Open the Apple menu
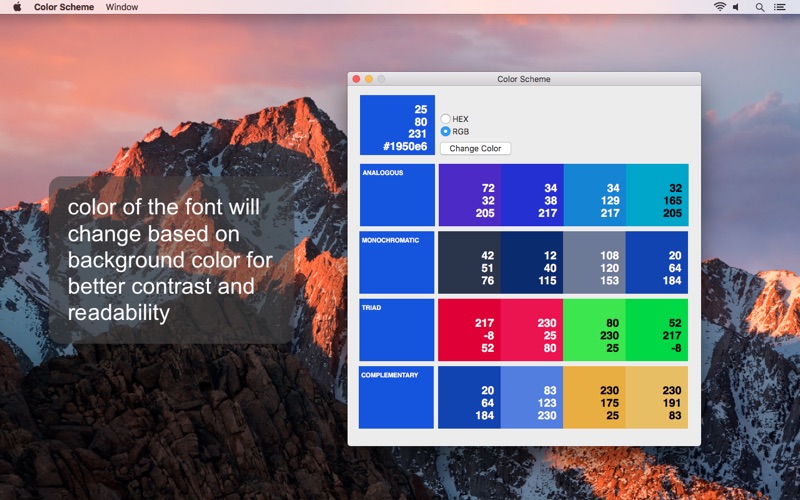 [17, 7]
